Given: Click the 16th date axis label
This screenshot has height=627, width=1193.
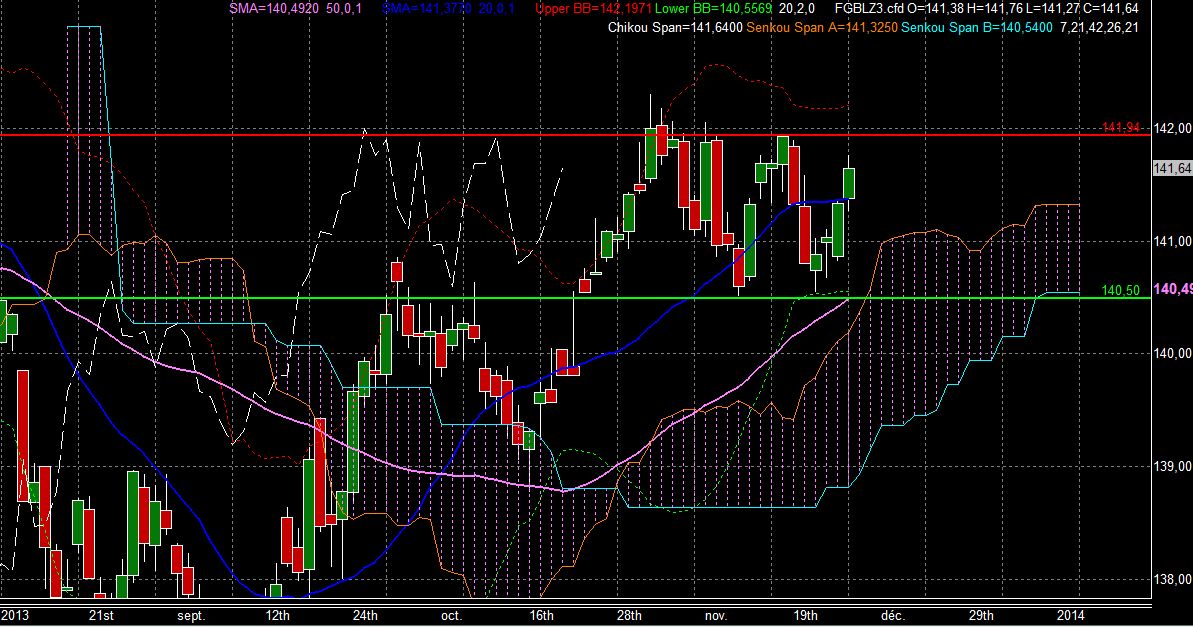Looking at the screenshot, I should tap(541, 615).
